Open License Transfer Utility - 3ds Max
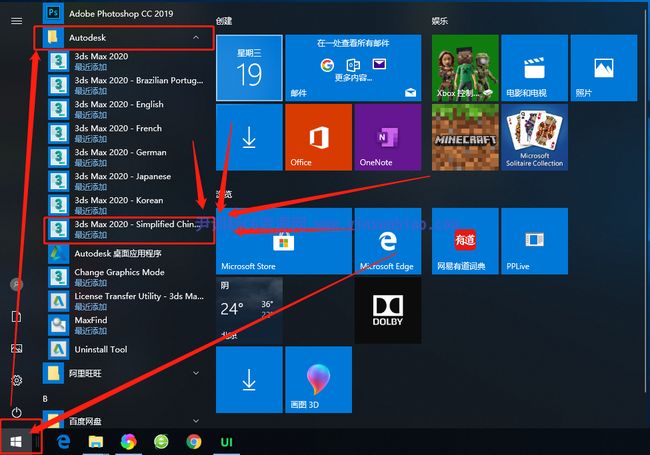Image resolution: width=650 pixels, height=455 pixels. point(129,301)
